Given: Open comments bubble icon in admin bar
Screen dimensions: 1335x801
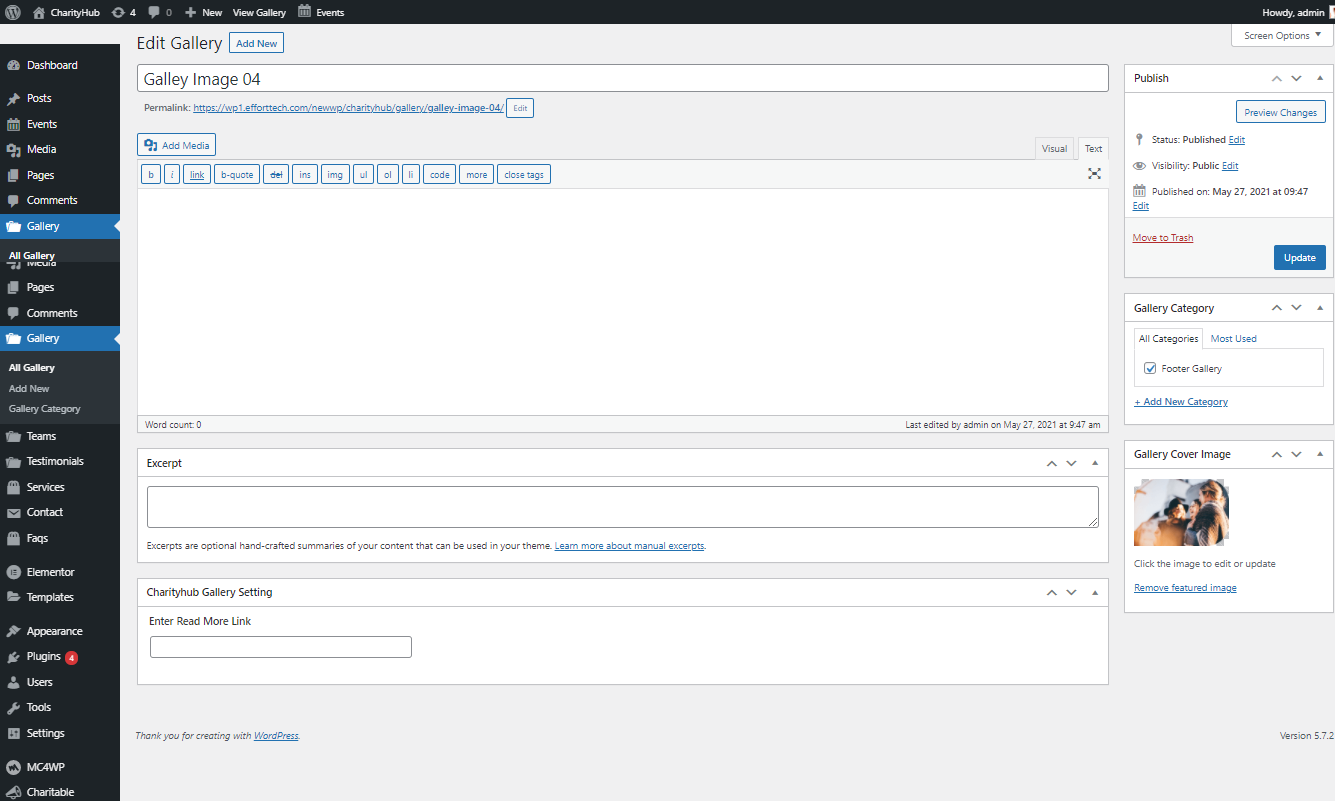Looking at the screenshot, I should click(x=159, y=12).
